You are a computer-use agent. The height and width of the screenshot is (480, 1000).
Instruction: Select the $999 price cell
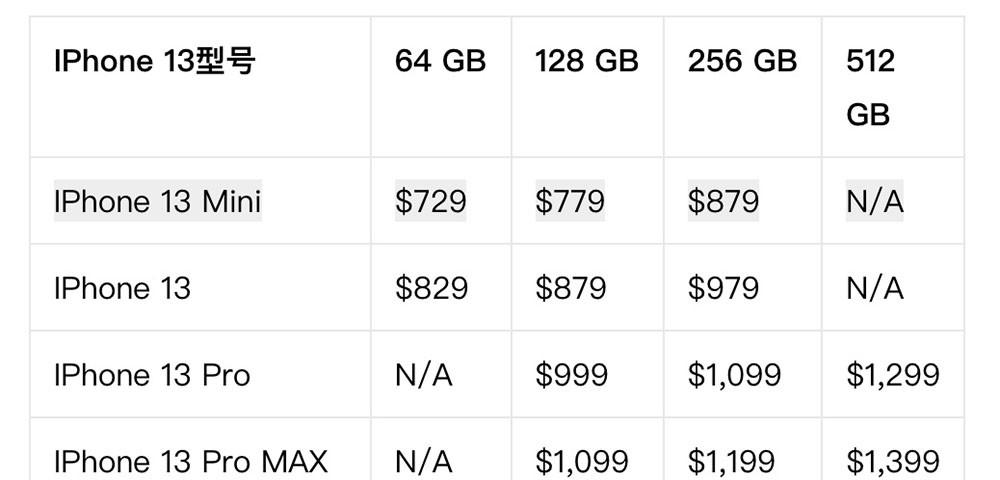571,376
